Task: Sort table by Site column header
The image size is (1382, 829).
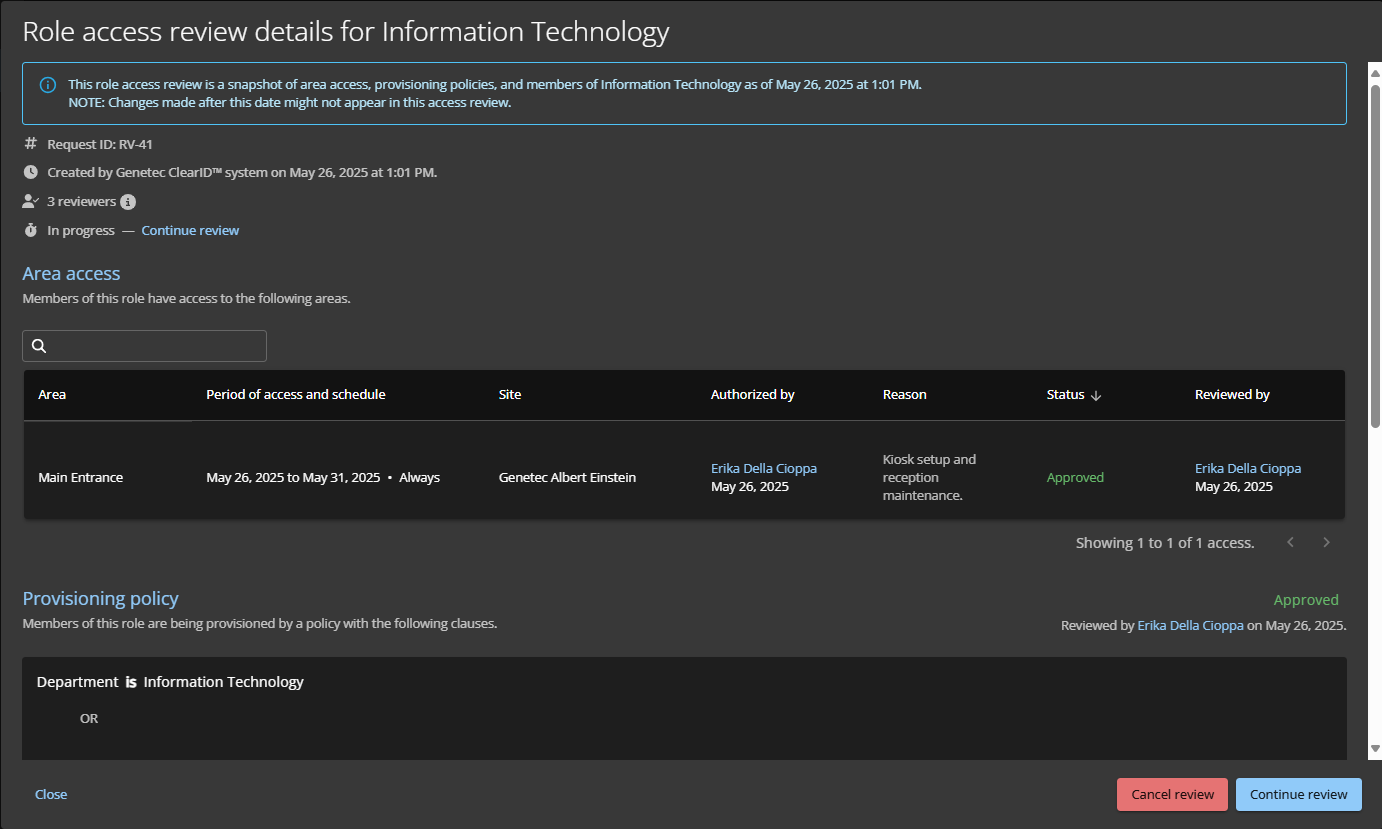Action: [x=510, y=395]
